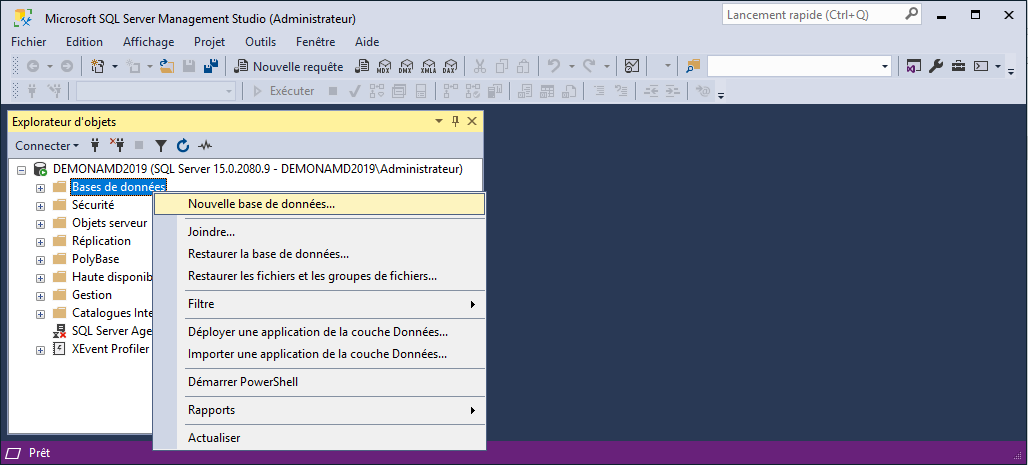Open the Fichier menu
Viewport: 1028px width, 465px height.
pos(29,42)
